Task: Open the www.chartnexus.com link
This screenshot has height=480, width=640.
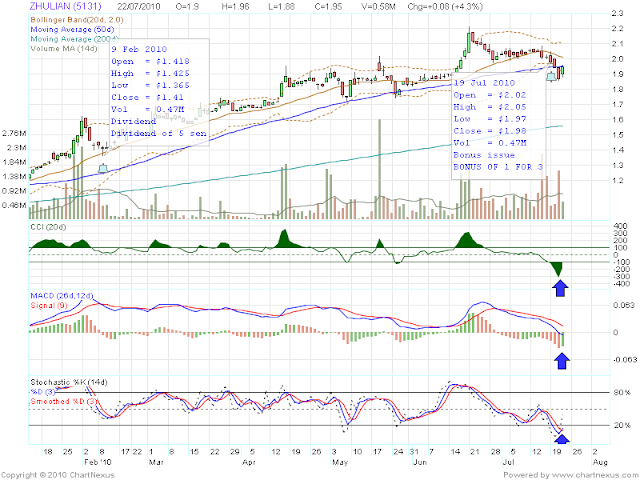Action: (x=592, y=475)
